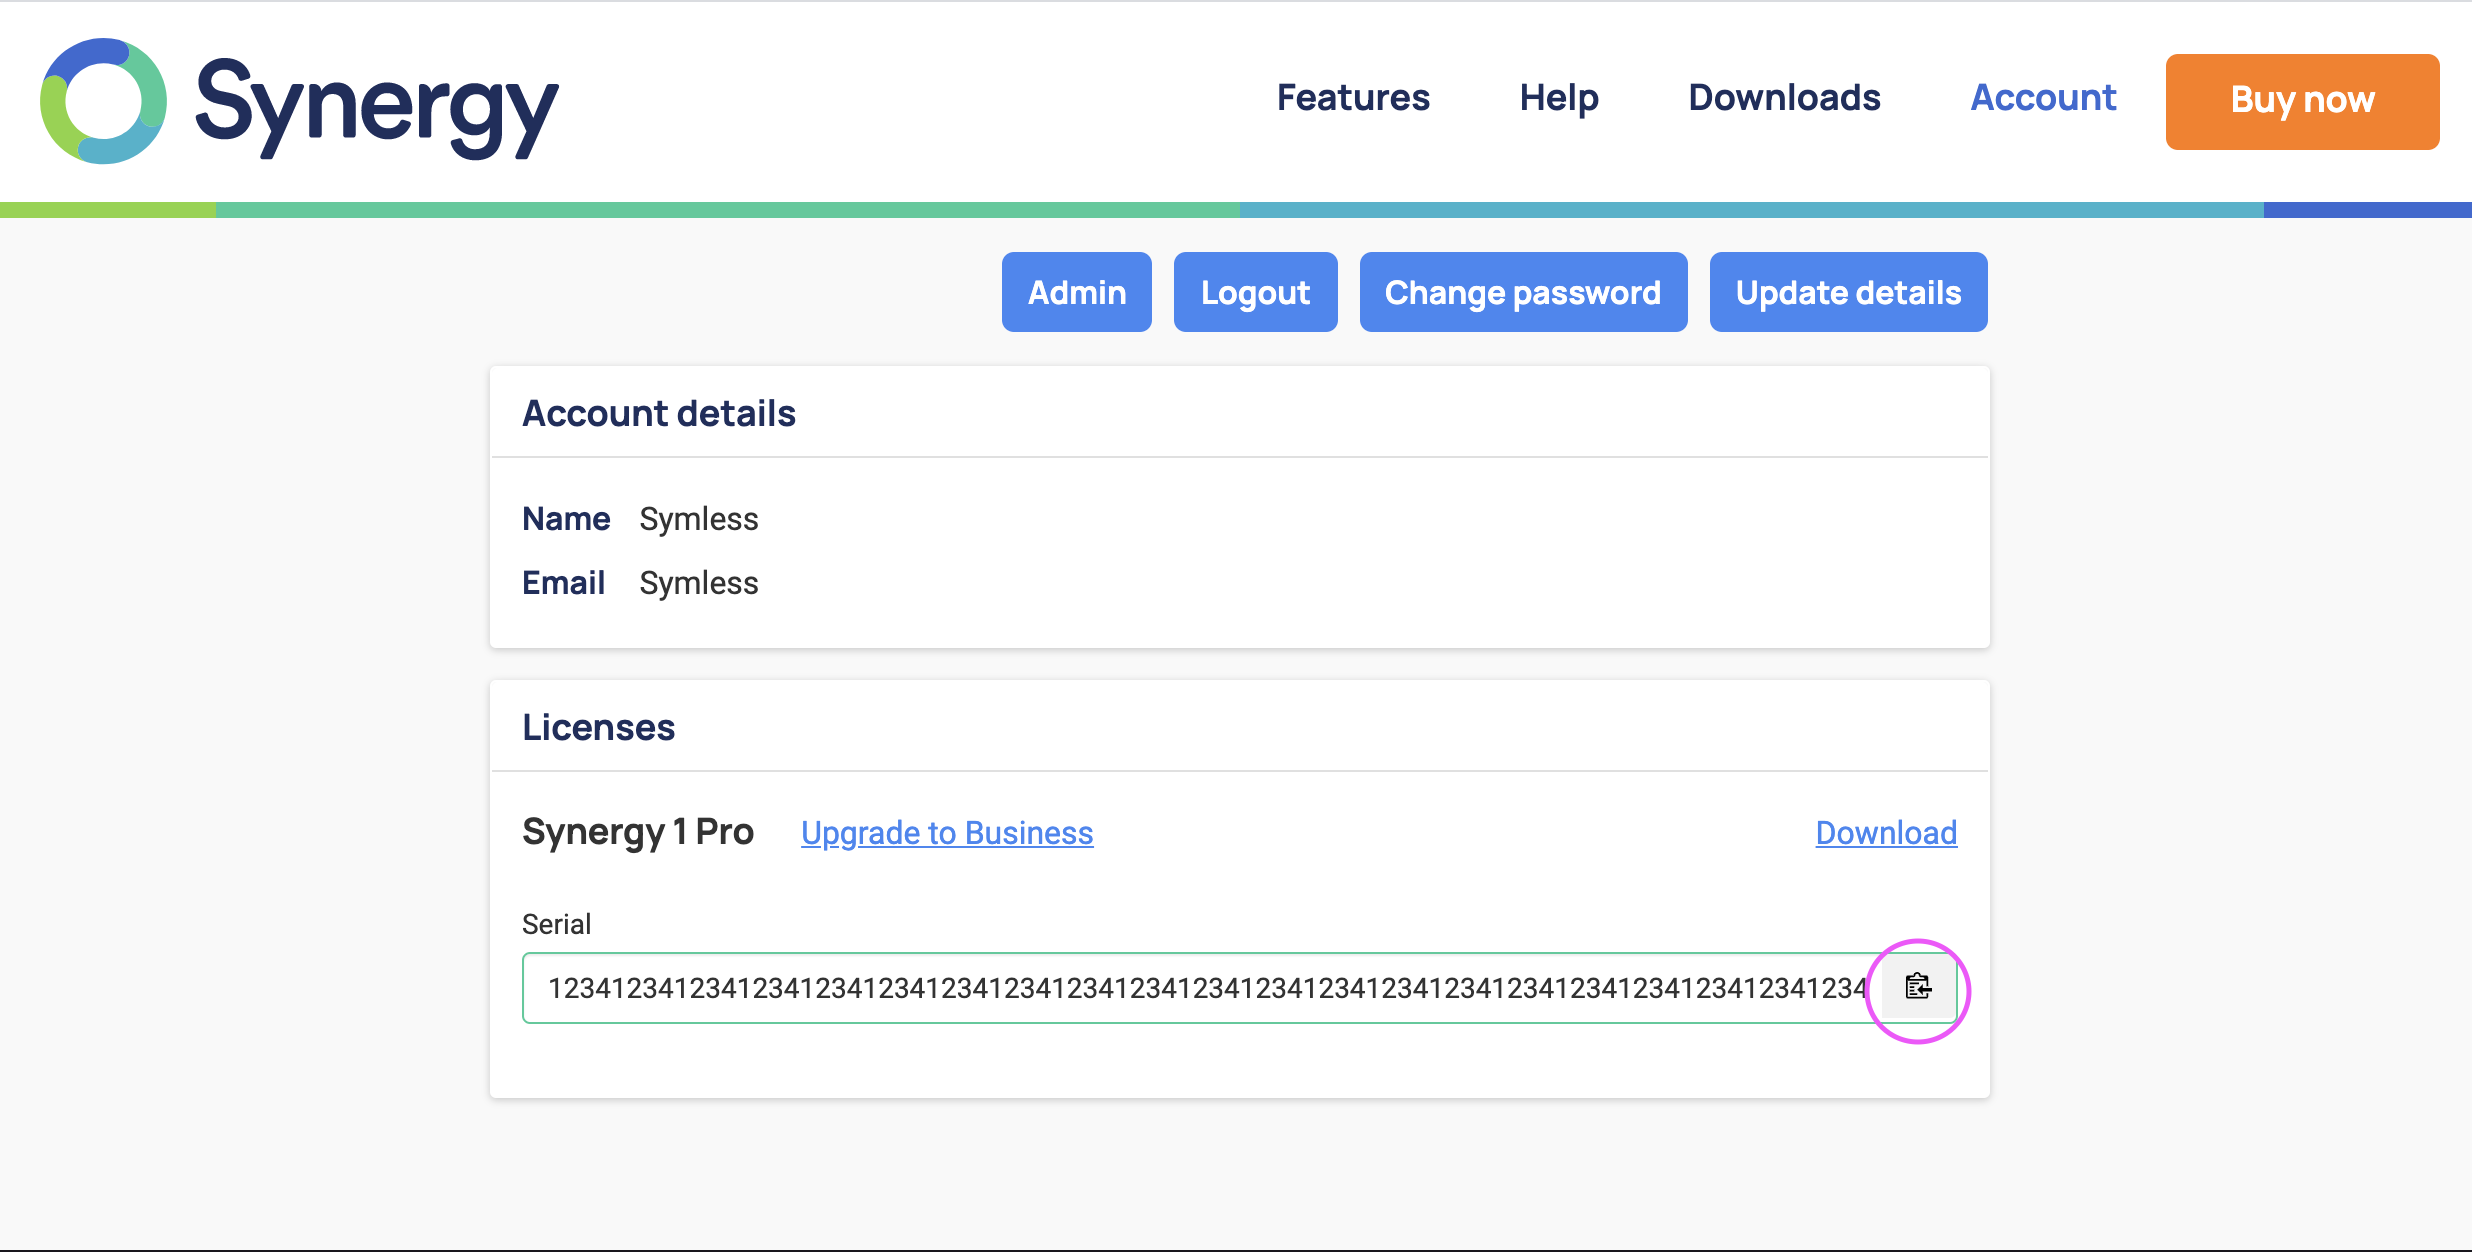Click the Synergy circular logo icon
The height and width of the screenshot is (1252, 2472).
coord(103,101)
